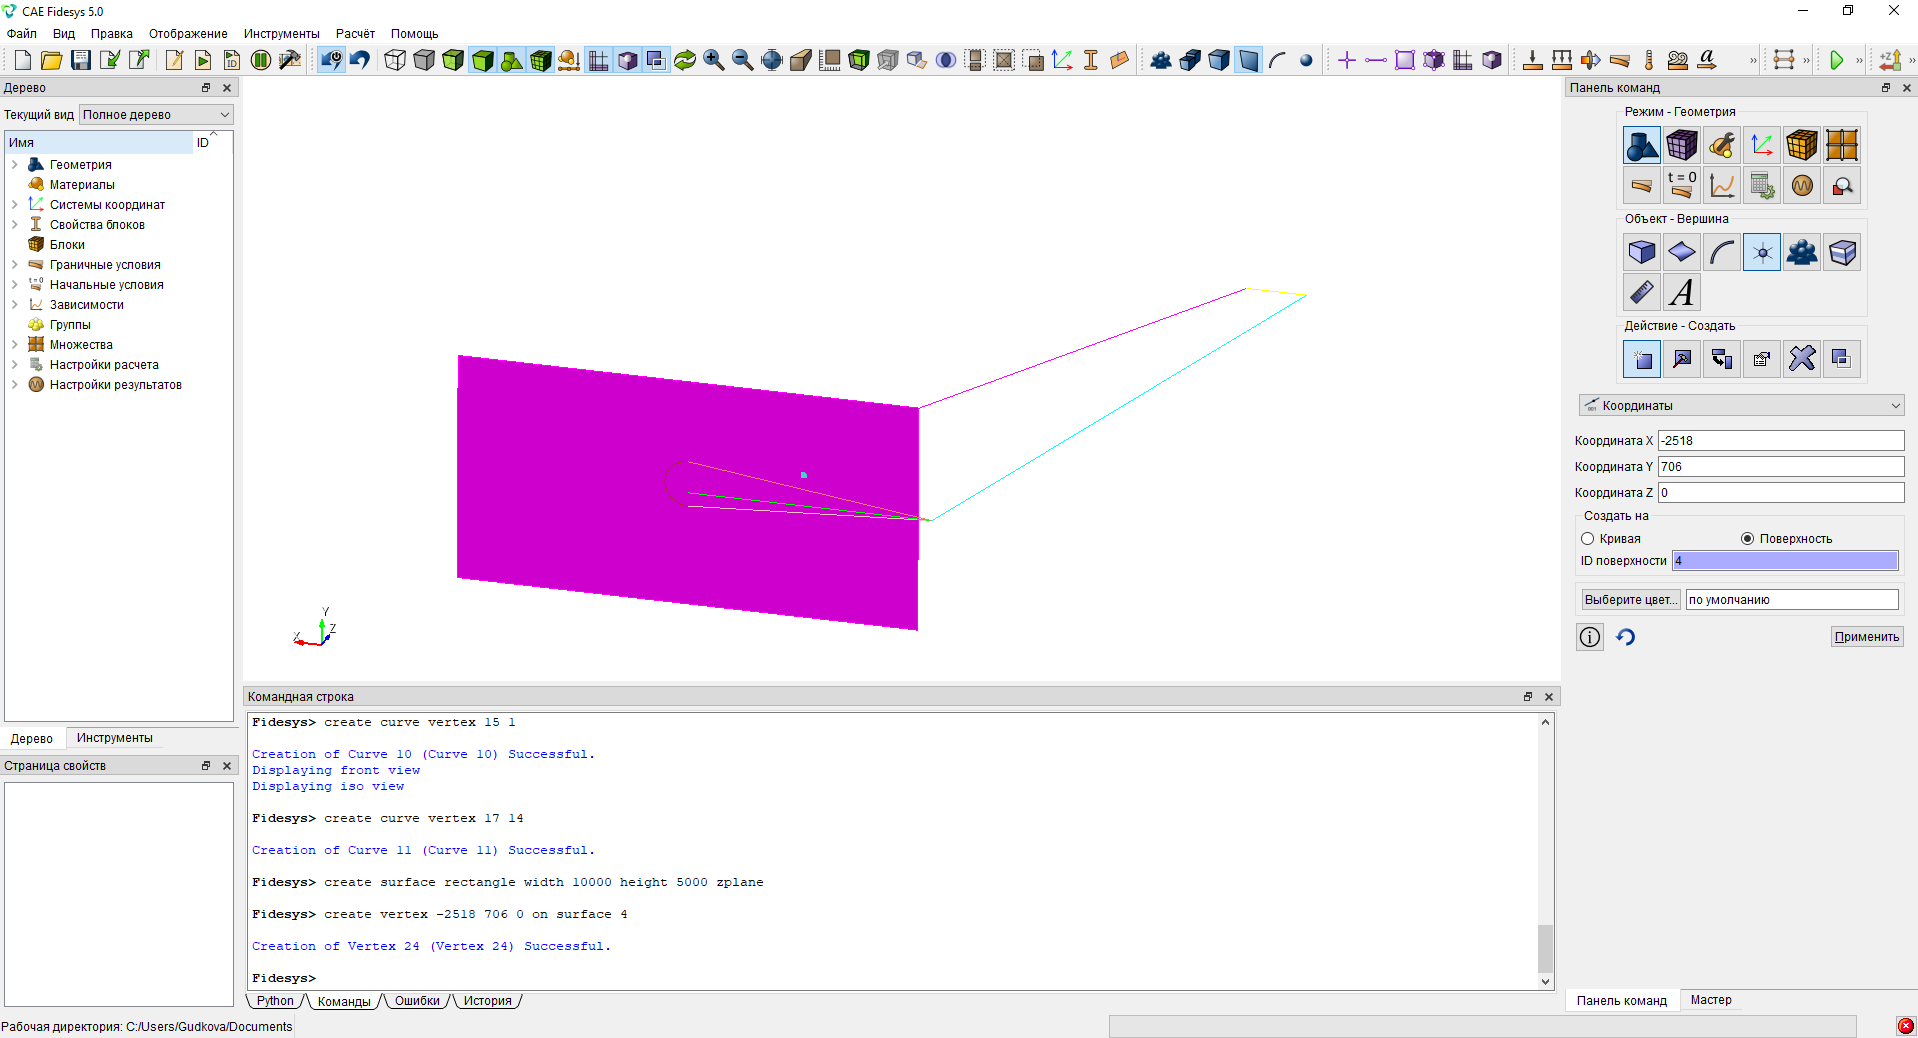Click the Выберите цвет... button
This screenshot has width=1918, height=1038.
click(x=1630, y=600)
